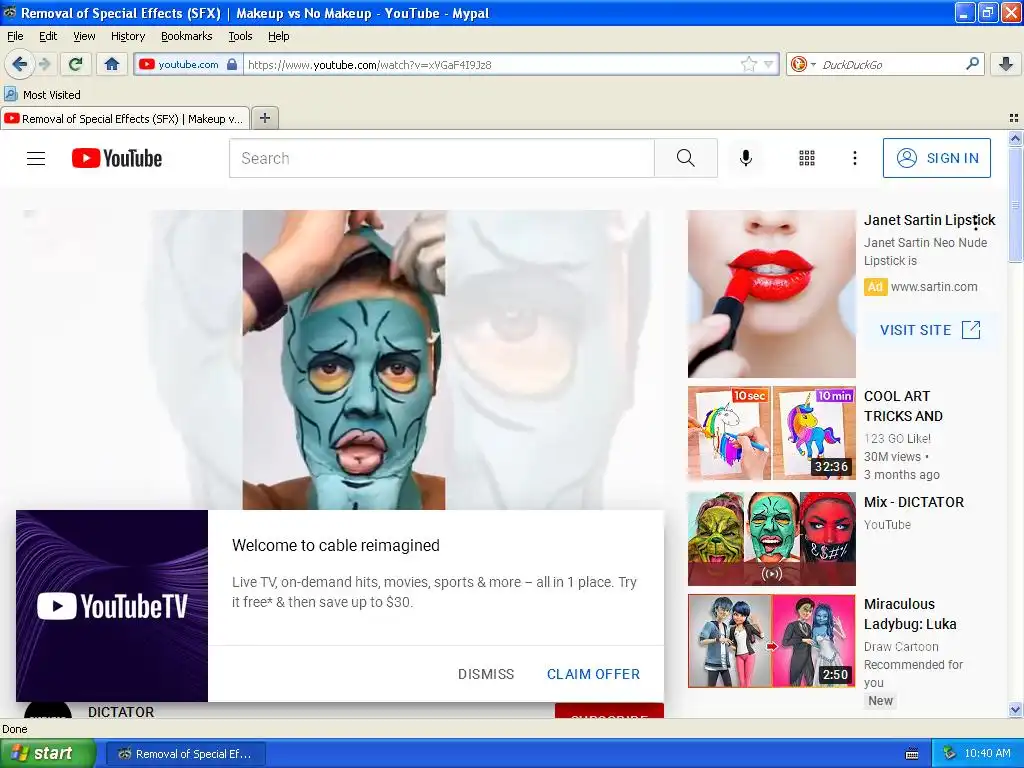The image size is (1024, 768).
Task: Click the SIGN IN button
Action: click(x=936, y=158)
